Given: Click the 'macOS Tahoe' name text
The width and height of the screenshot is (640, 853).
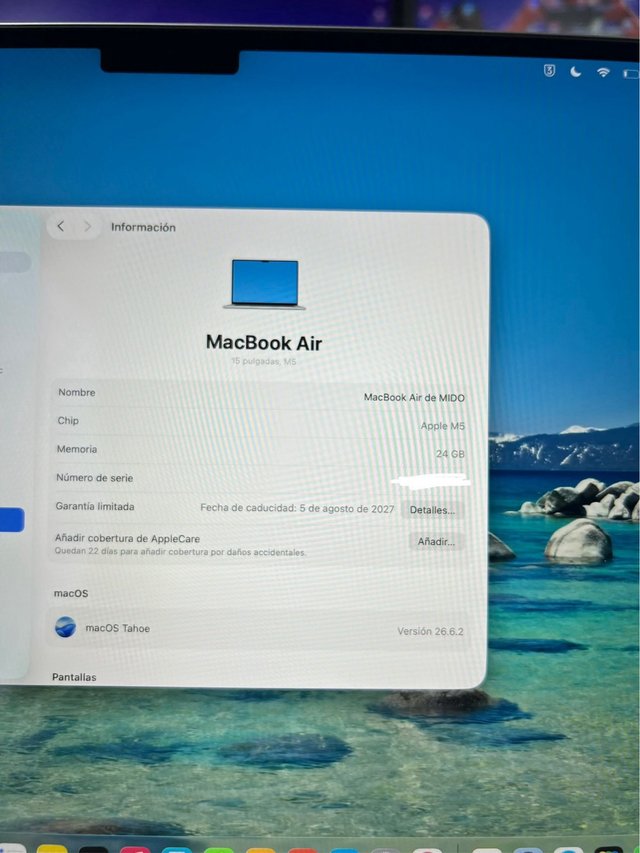Looking at the screenshot, I should tap(118, 628).
